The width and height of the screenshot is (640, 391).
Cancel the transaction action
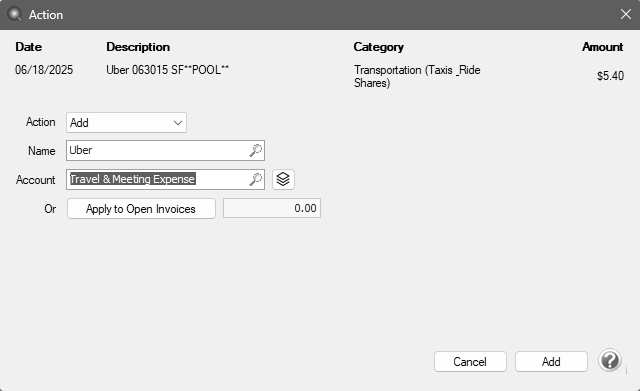tap(470, 362)
